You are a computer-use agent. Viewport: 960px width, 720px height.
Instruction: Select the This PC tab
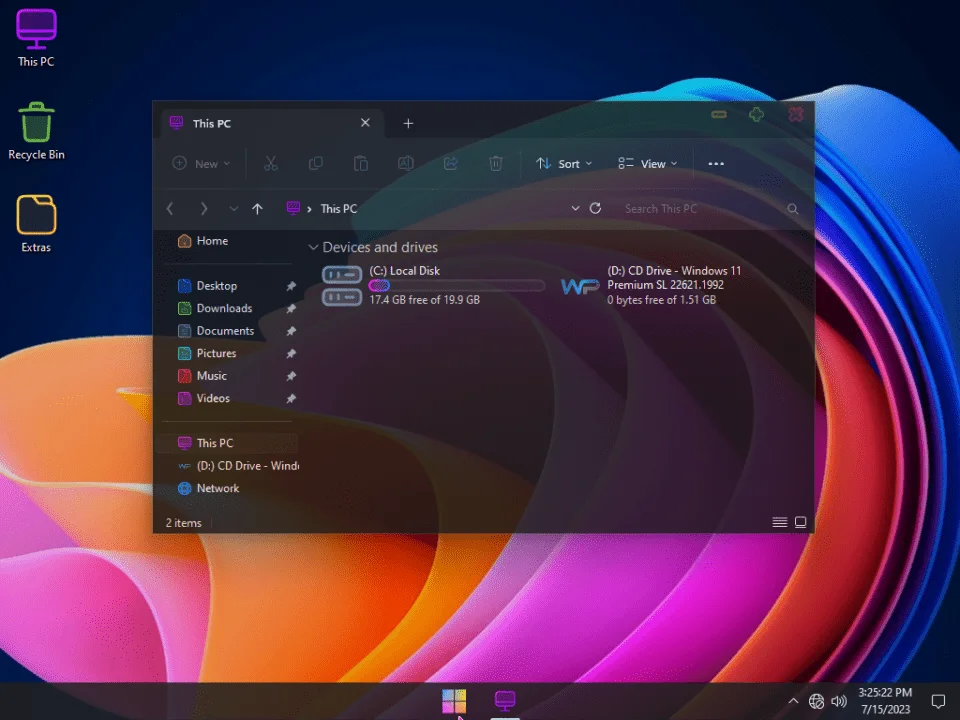(x=272, y=123)
